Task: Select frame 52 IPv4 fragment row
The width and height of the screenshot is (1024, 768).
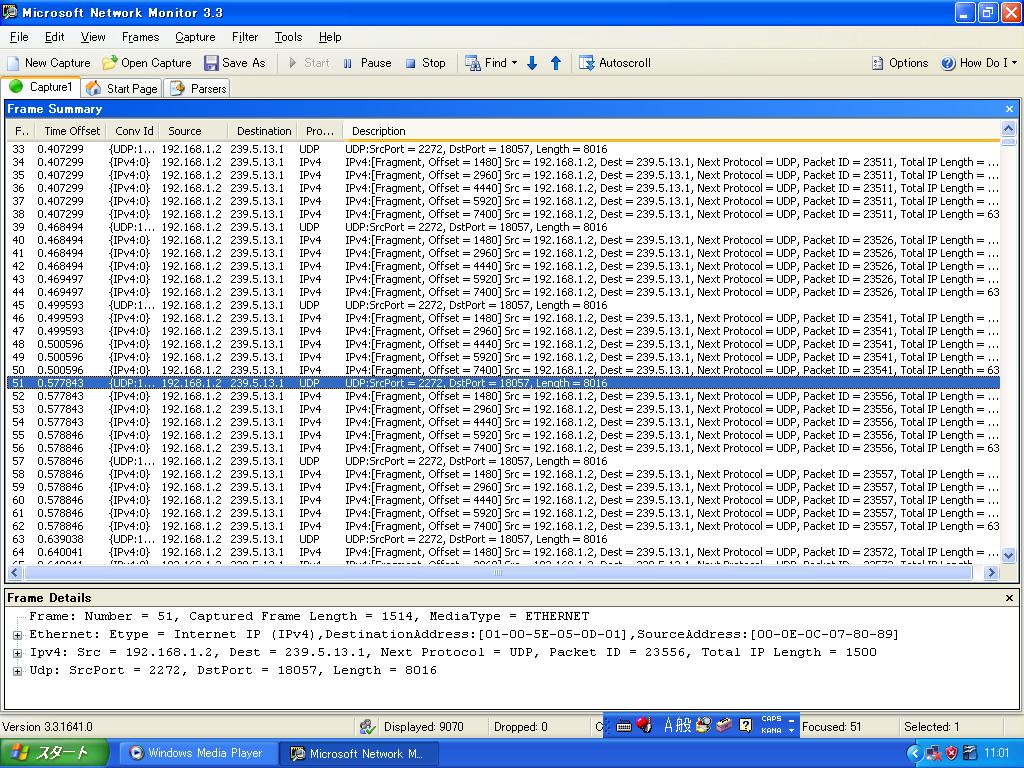Action: tap(503, 396)
